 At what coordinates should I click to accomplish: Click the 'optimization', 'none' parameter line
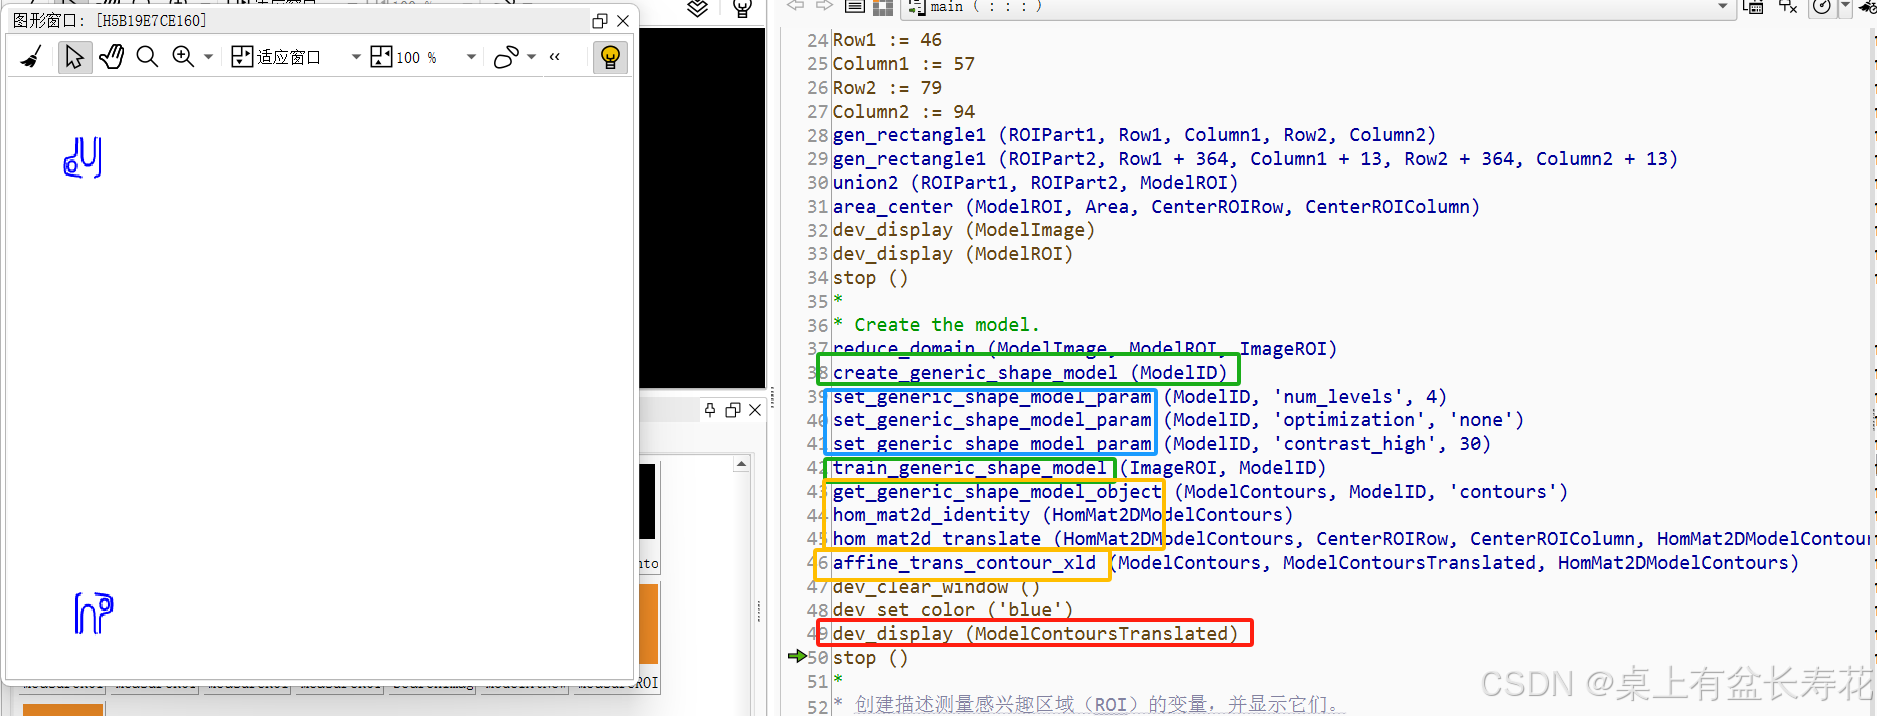click(x=1179, y=420)
